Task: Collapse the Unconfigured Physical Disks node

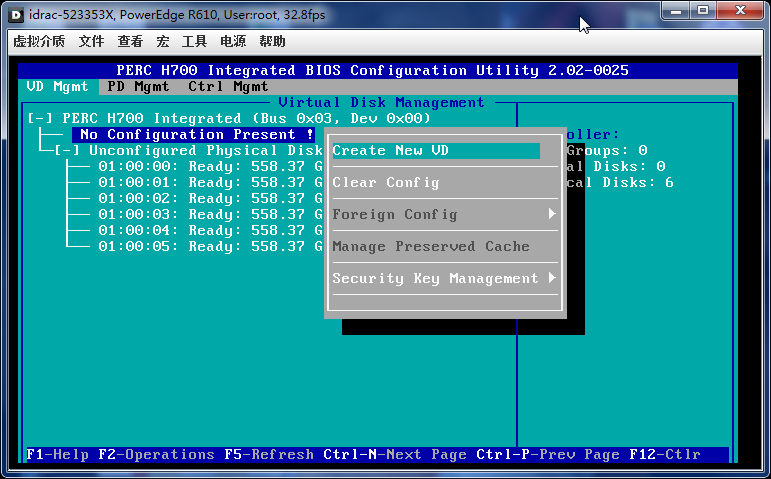Action: click(x=67, y=150)
